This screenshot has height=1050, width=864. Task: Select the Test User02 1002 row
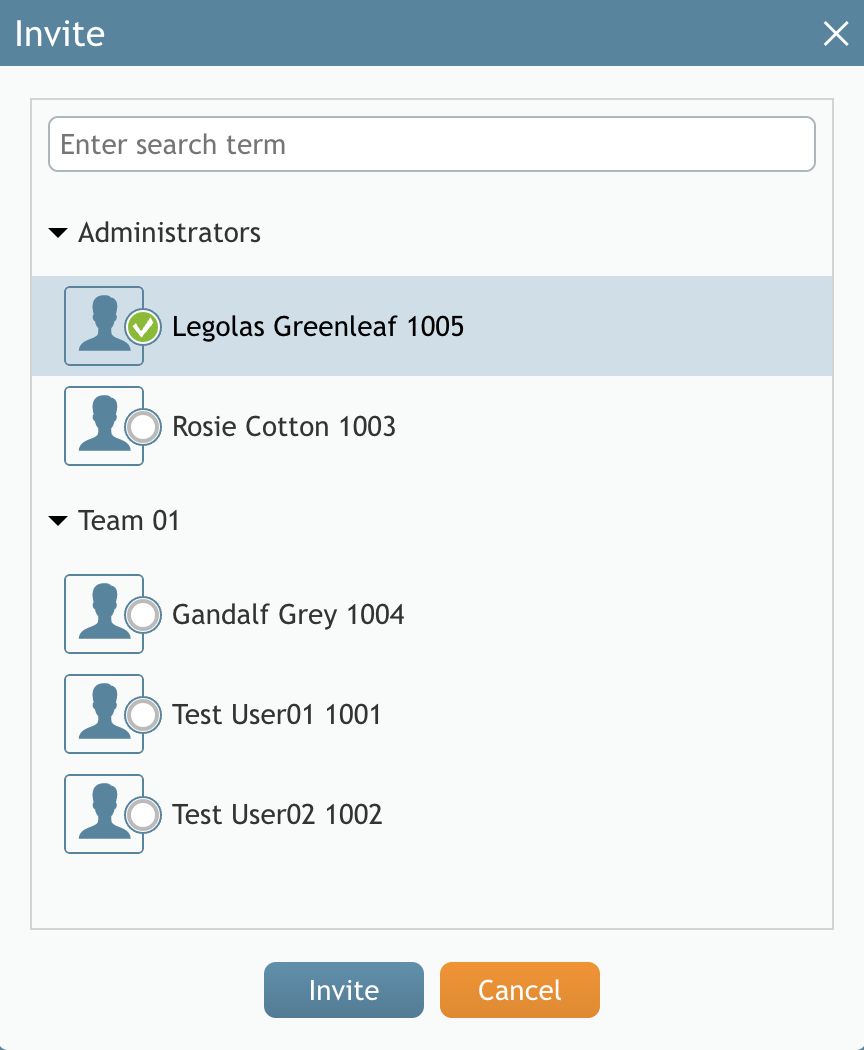pyautogui.click(x=432, y=814)
